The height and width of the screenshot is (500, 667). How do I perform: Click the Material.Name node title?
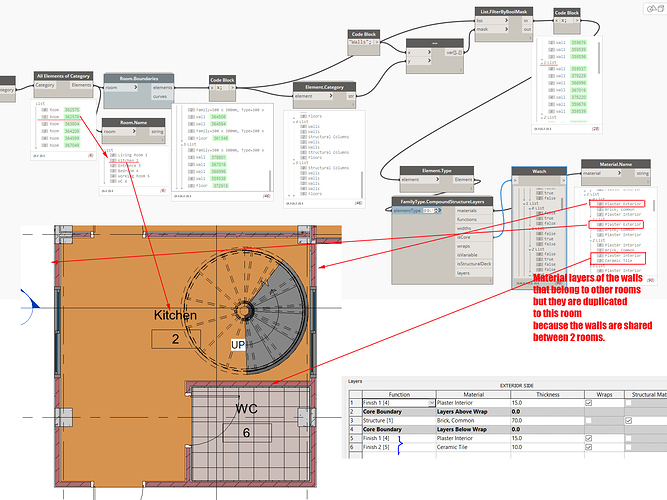(x=616, y=164)
